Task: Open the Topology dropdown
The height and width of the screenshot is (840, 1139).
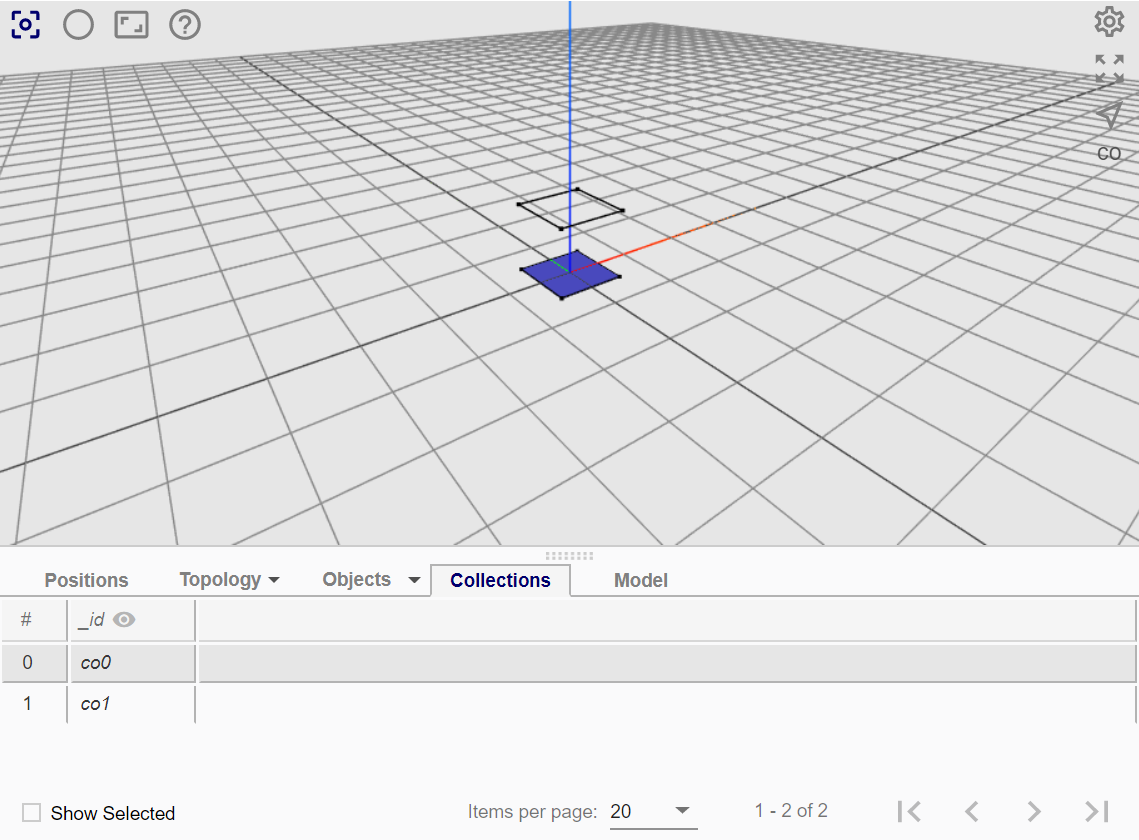Action: 229,579
